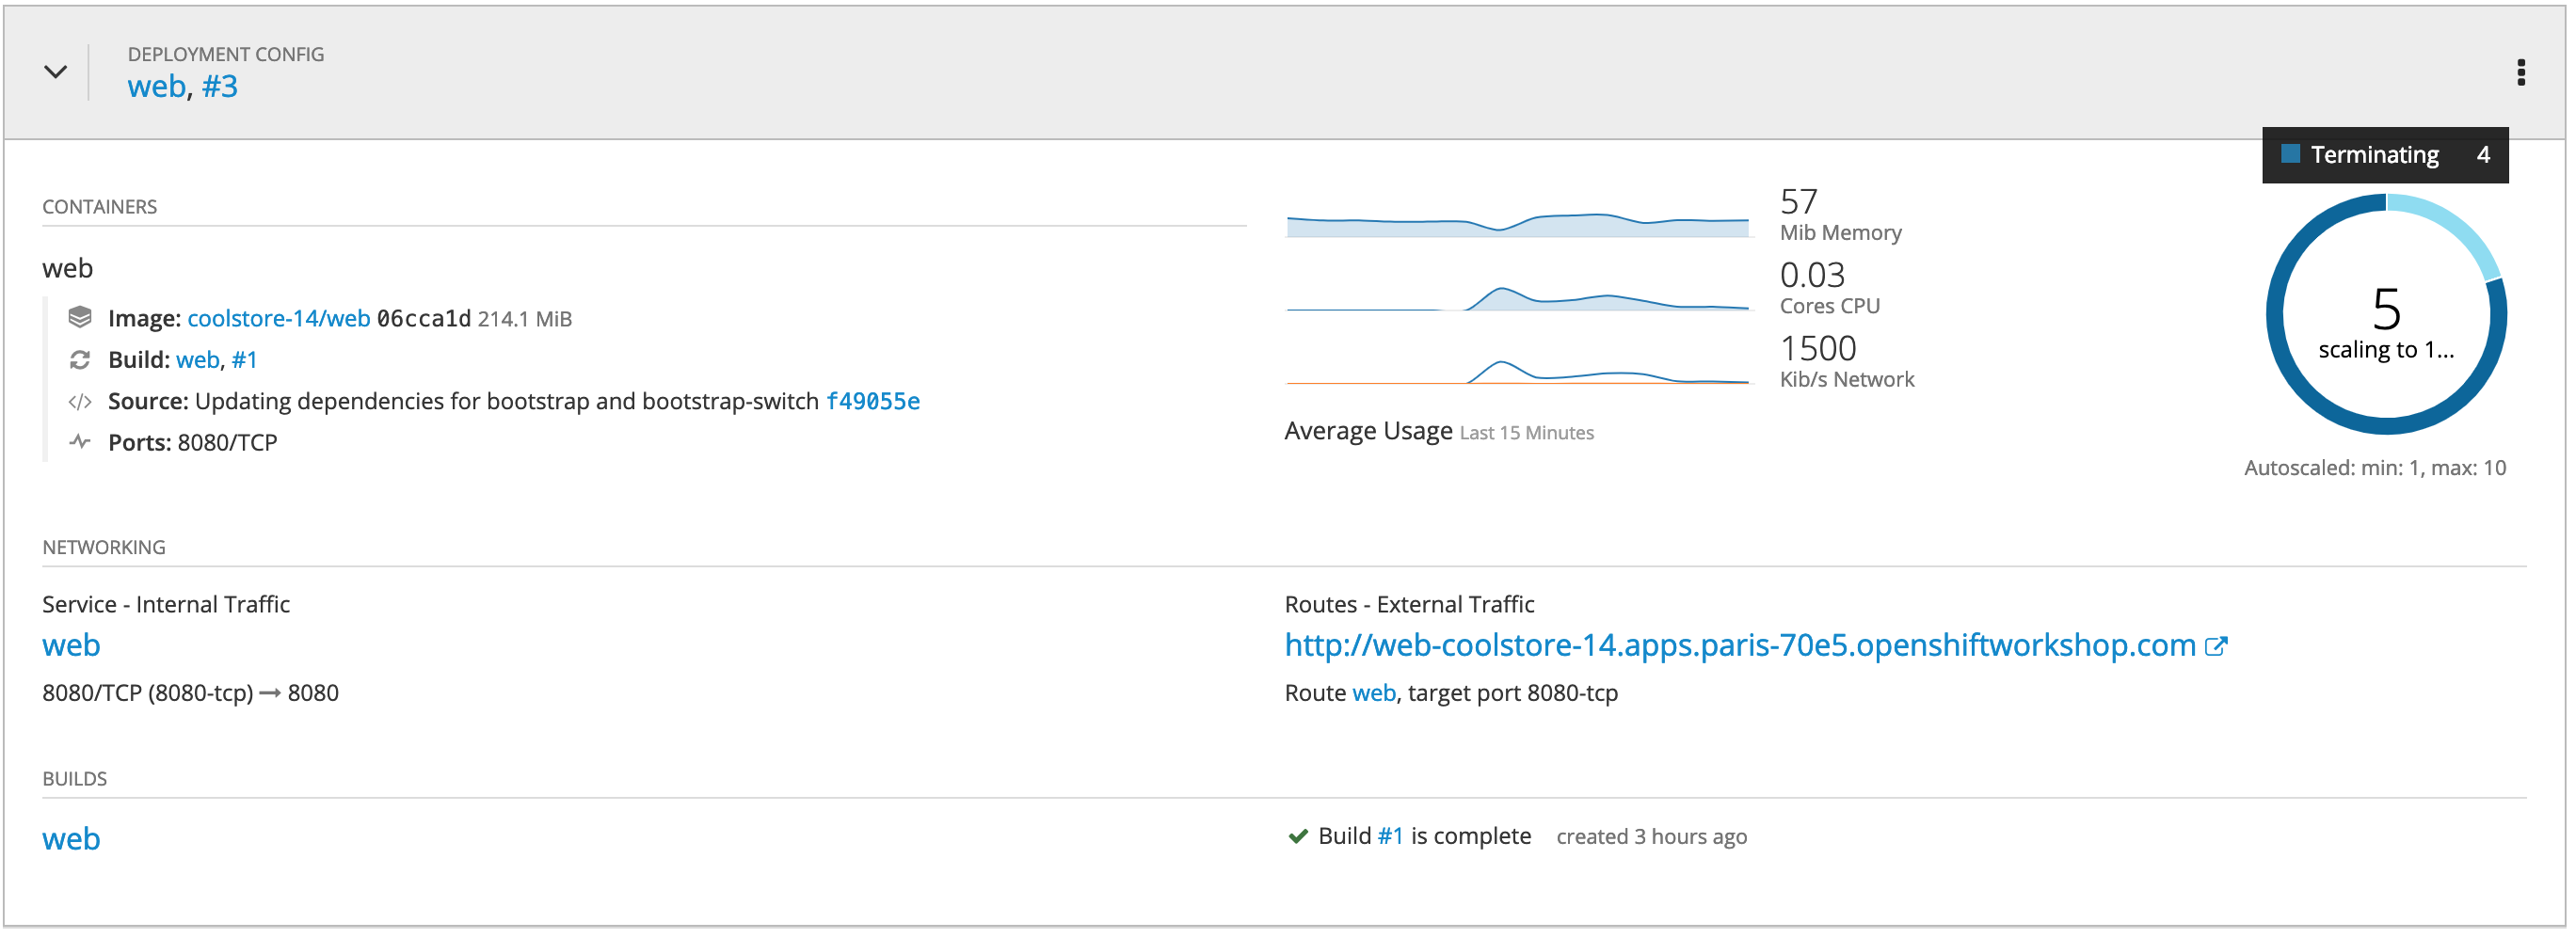Screen dimensions: 2576x938
Task: Open the coolstore-14/web image link
Action: (279, 319)
